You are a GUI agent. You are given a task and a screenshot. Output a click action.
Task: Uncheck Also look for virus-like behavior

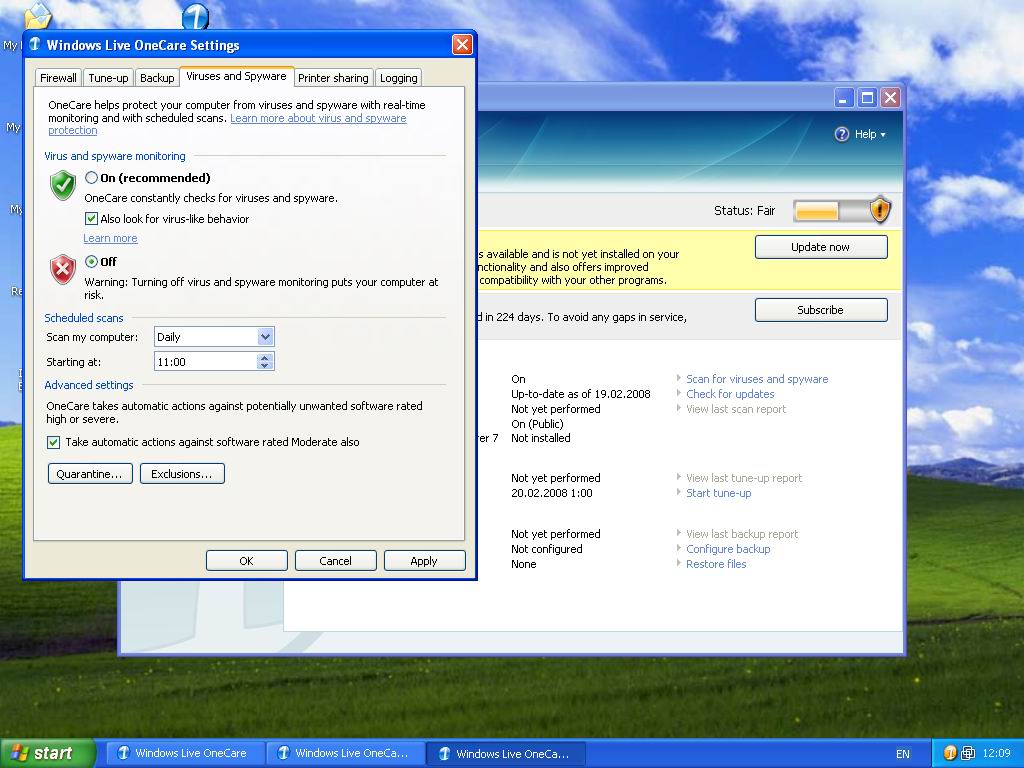point(92,219)
